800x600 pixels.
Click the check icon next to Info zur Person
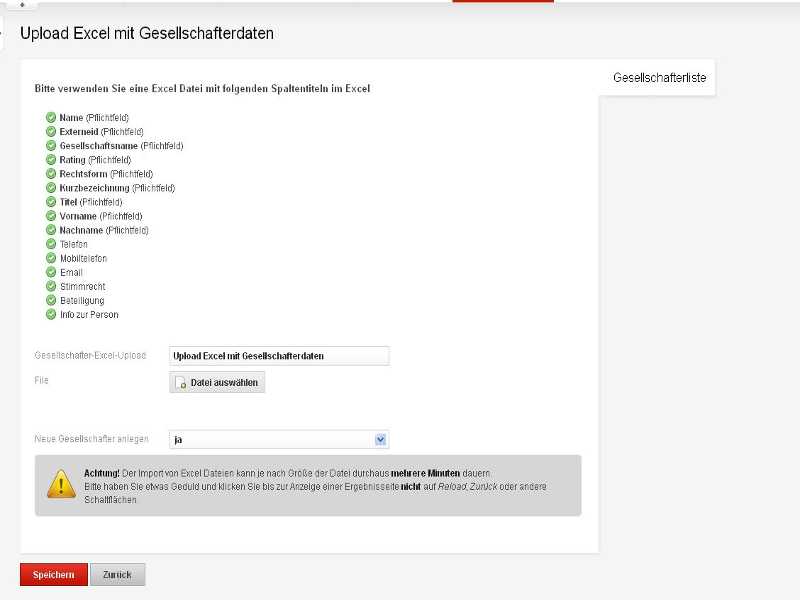tap(51, 314)
